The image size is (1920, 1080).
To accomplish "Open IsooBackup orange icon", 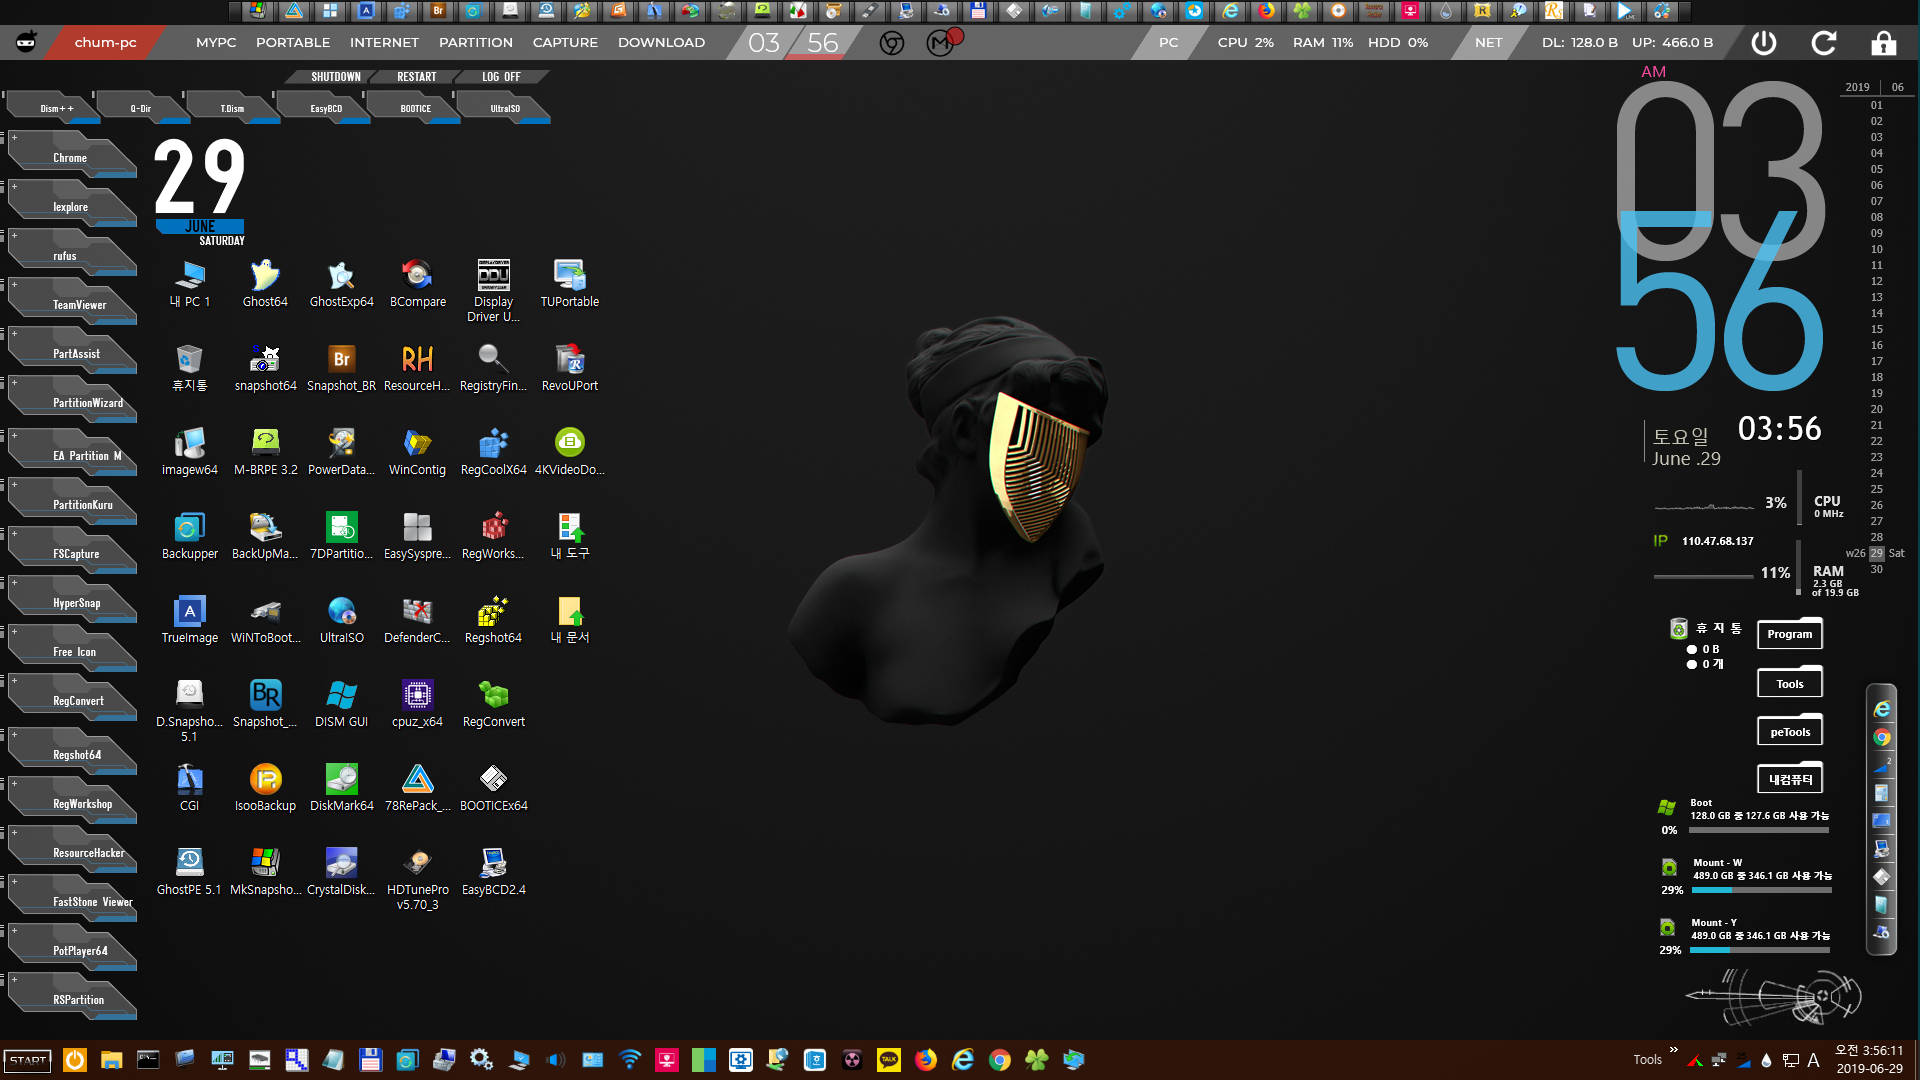I will click(265, 787).
